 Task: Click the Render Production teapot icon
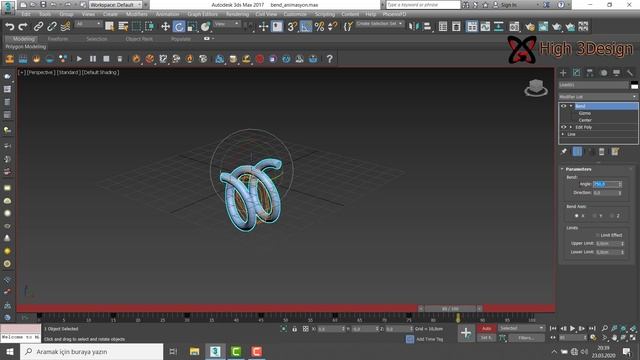(557, 27)
